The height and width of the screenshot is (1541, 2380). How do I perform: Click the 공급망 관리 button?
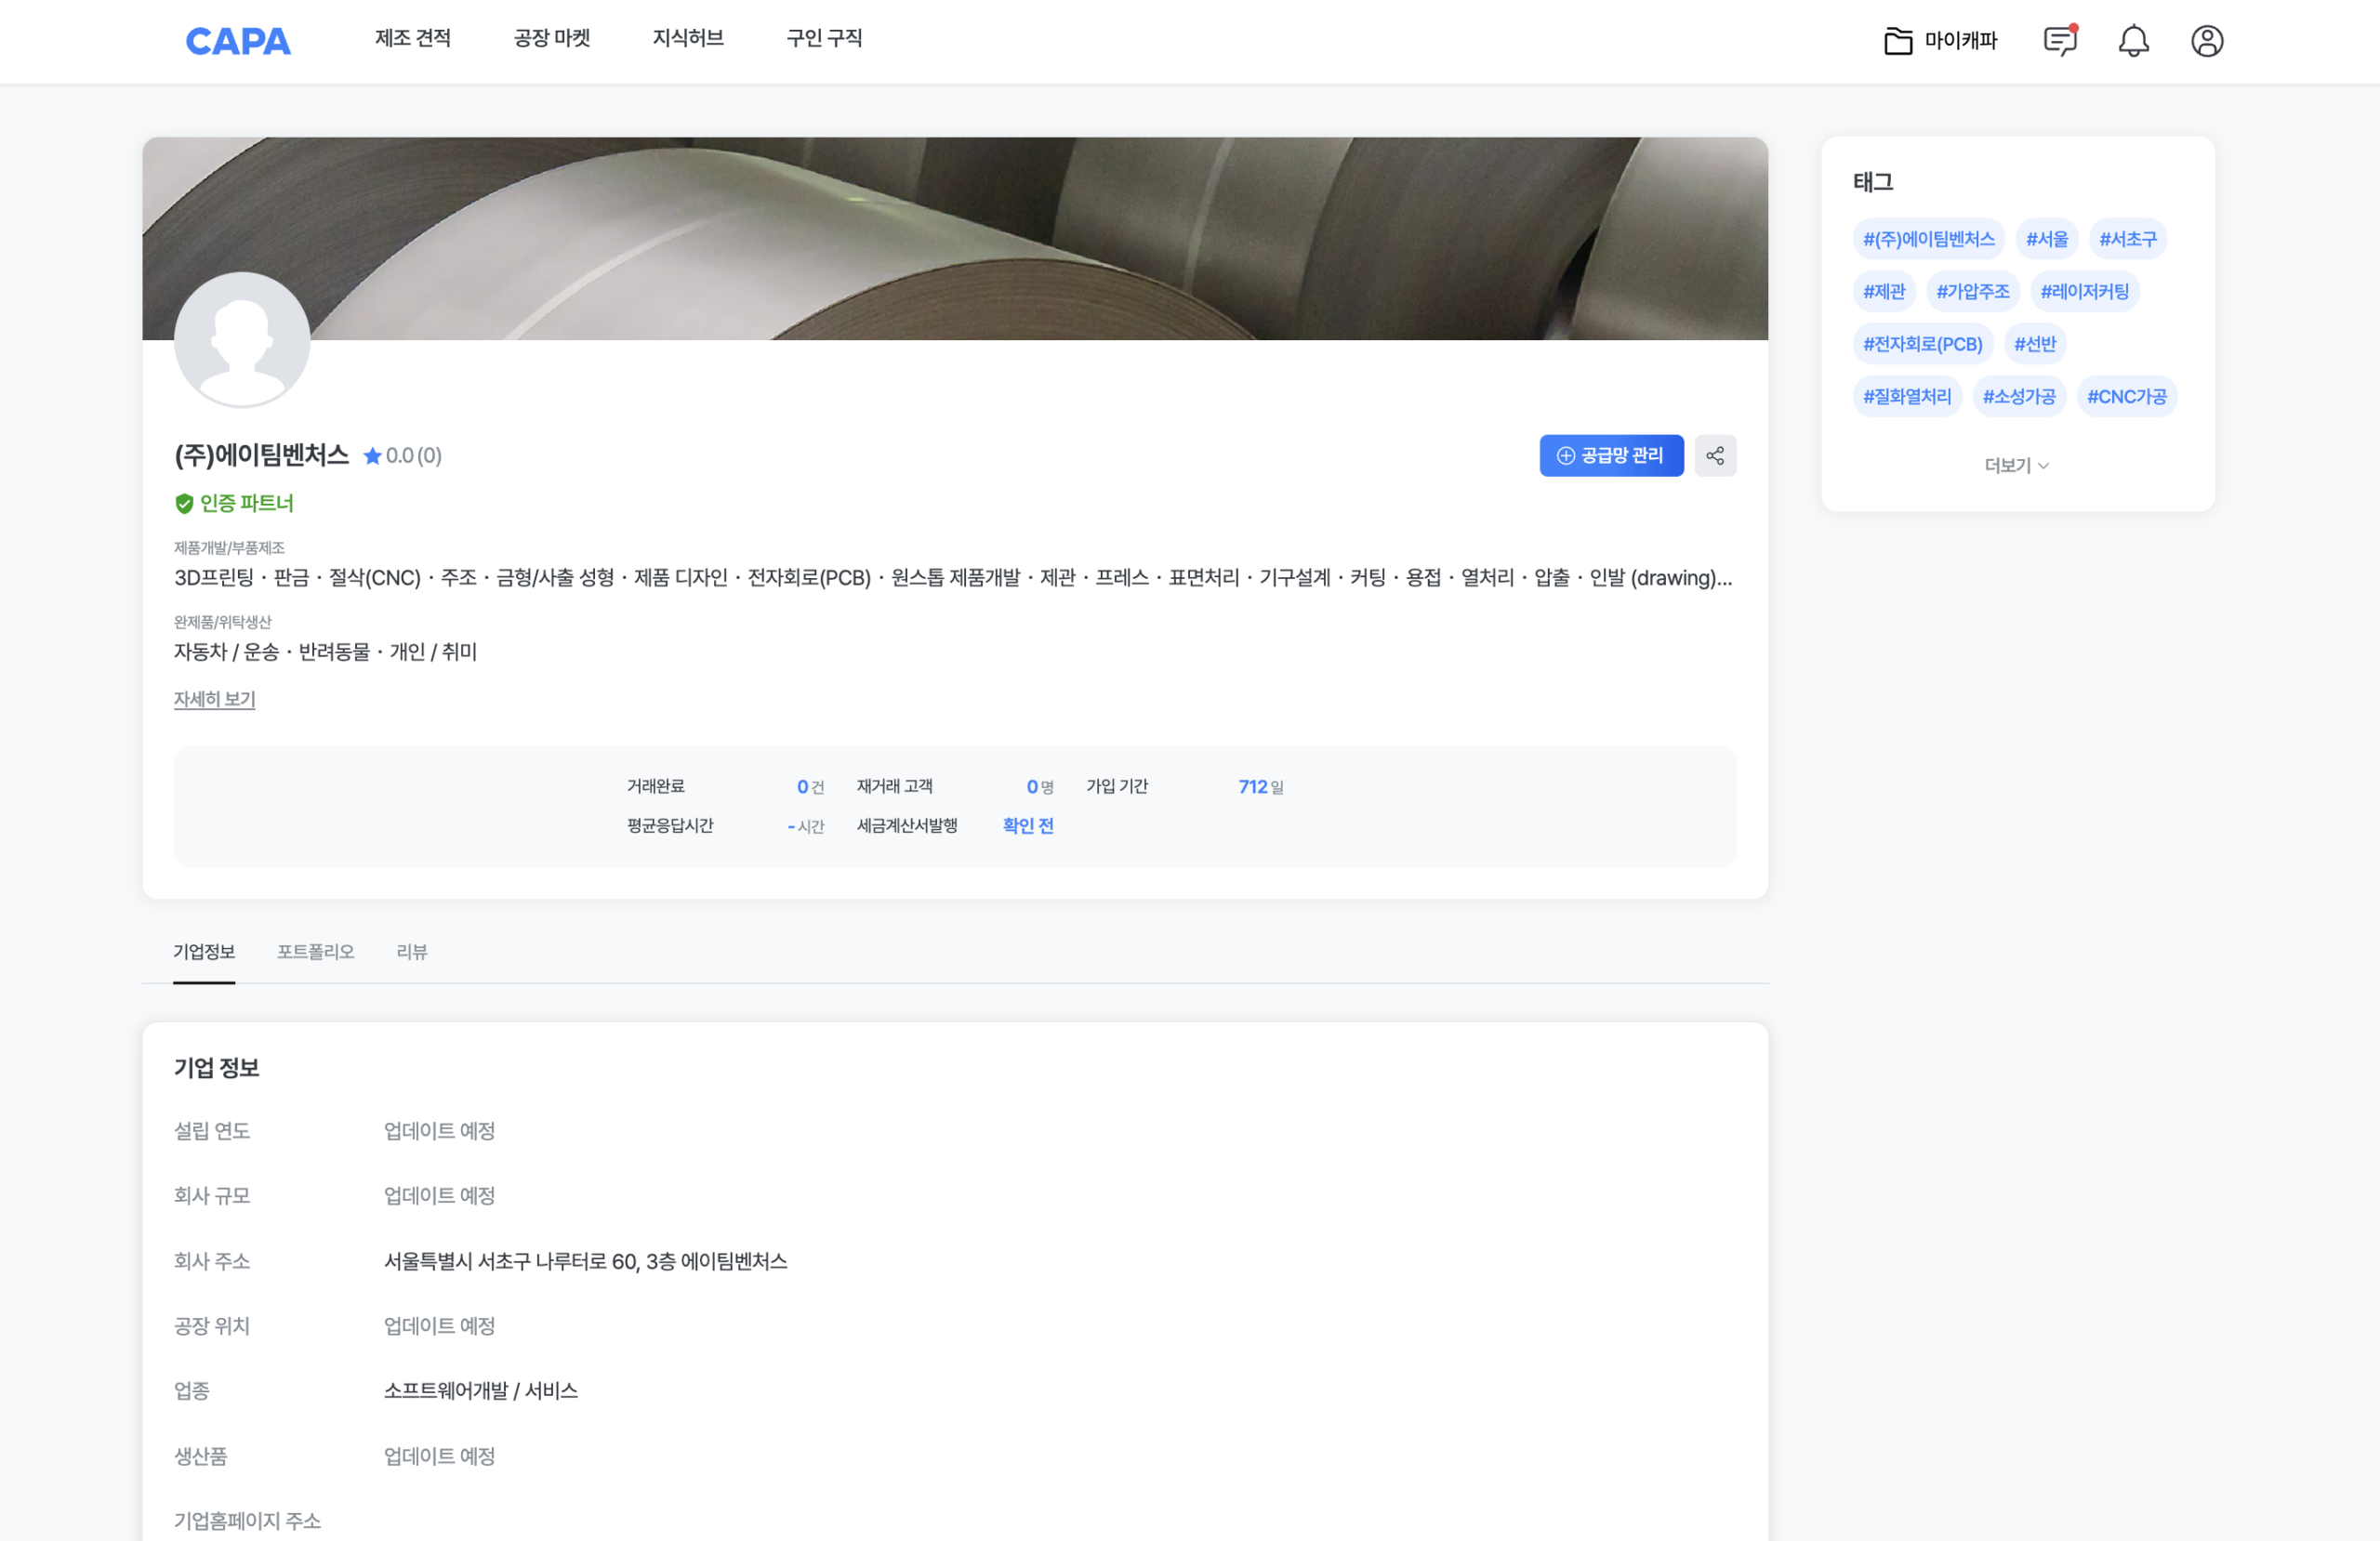point(1610,456)
